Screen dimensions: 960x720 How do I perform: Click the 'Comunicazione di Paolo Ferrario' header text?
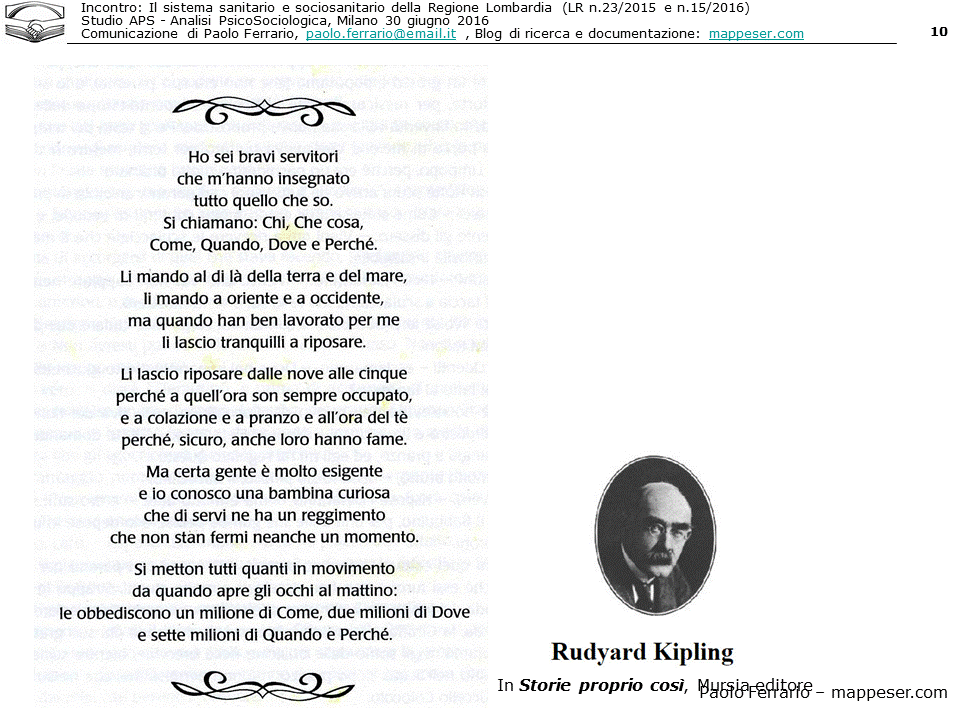(x=190, y=34)
